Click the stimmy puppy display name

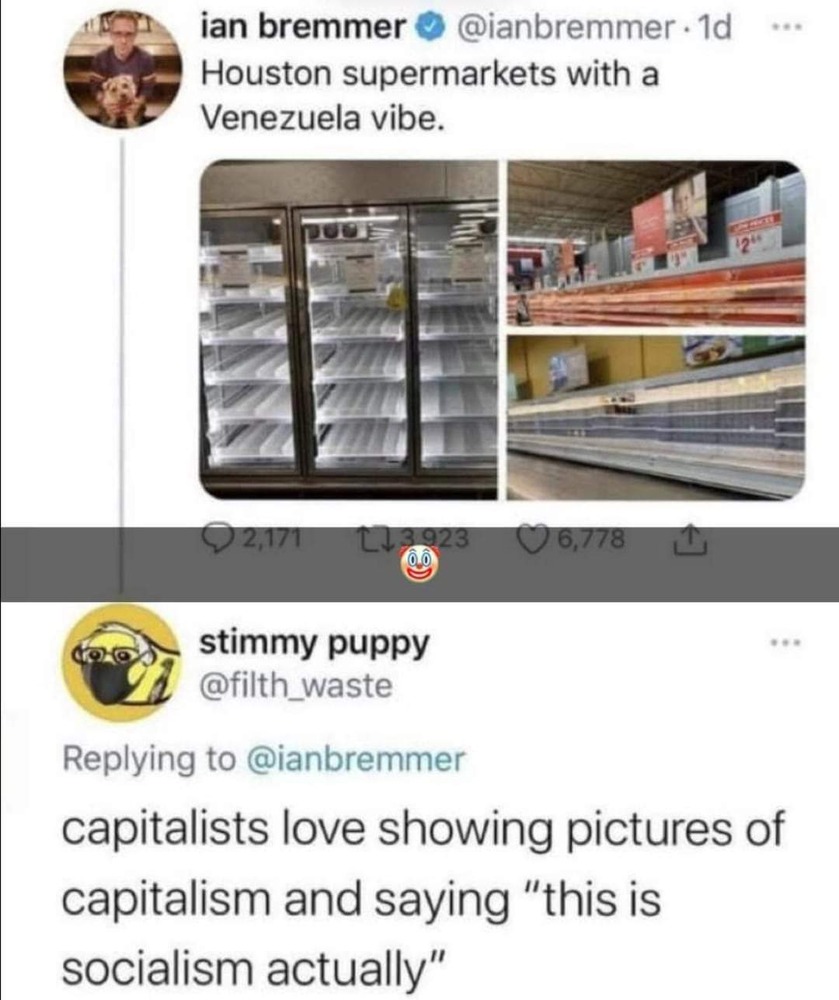[x=315, y=644]
